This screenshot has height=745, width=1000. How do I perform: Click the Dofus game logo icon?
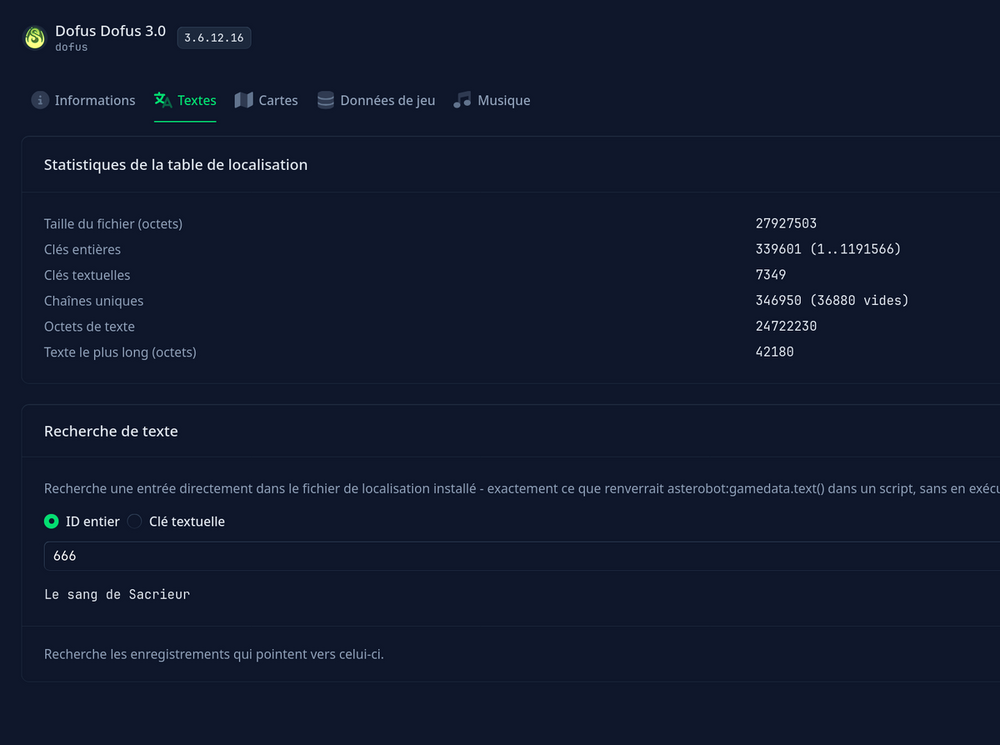pos(35,38)
